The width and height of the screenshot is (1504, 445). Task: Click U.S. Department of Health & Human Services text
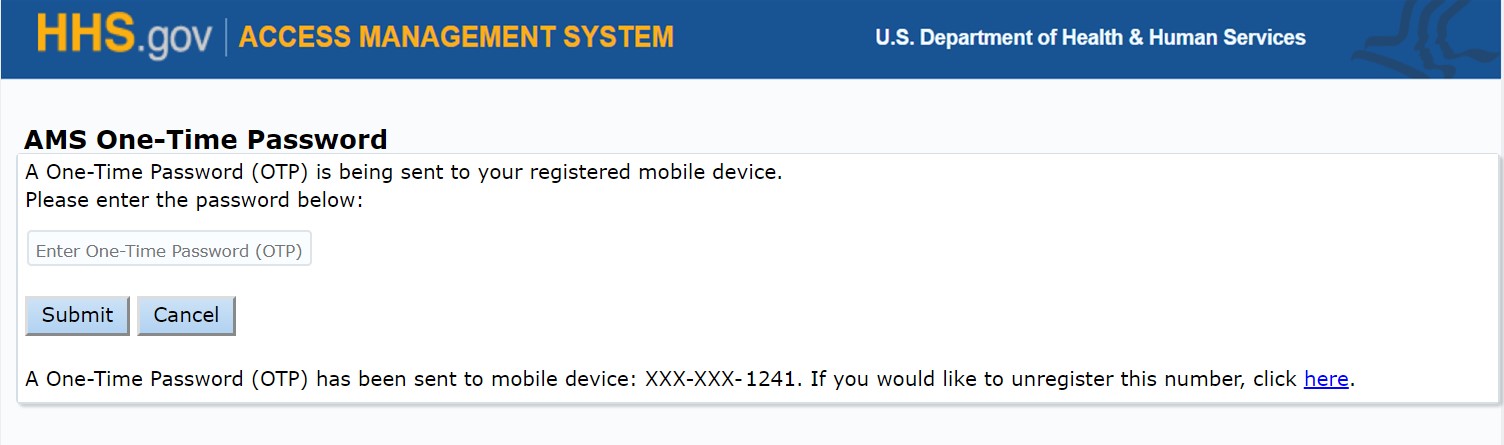[1090, 38]
